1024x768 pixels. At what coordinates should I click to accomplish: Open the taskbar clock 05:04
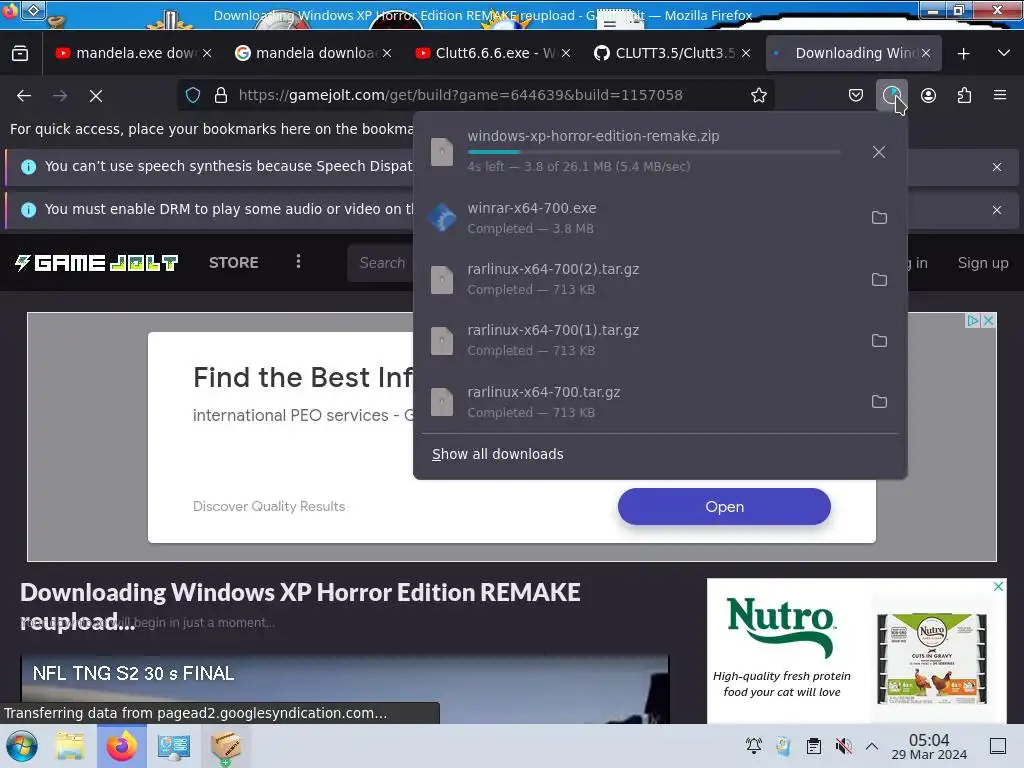pos(929,747)
